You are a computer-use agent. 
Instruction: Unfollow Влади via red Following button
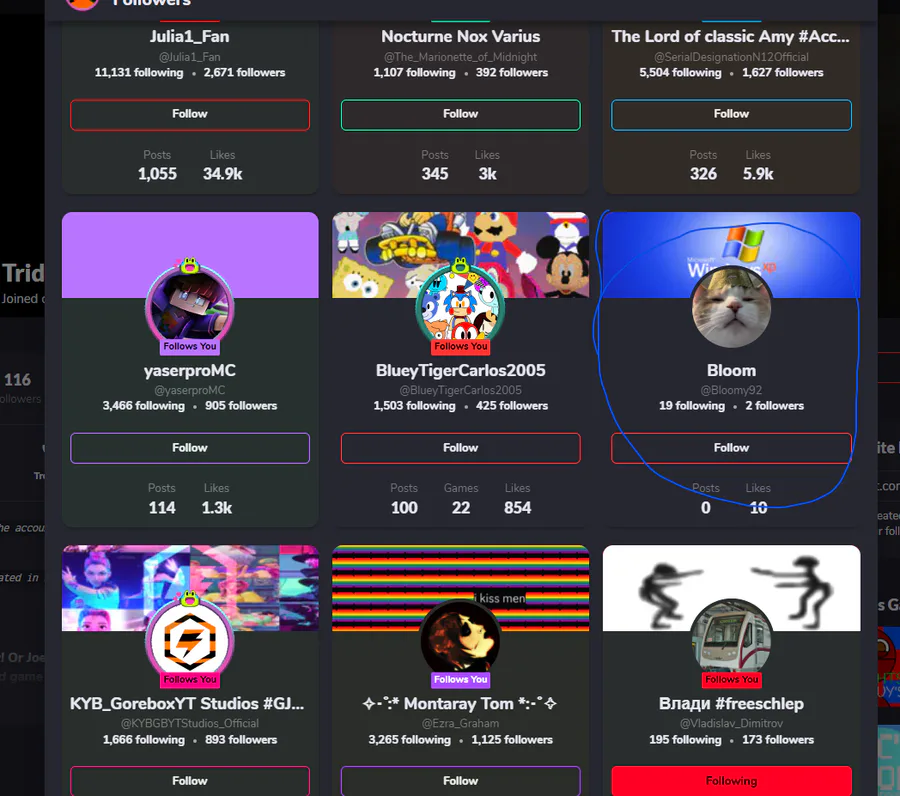click(x=731, y=781)
